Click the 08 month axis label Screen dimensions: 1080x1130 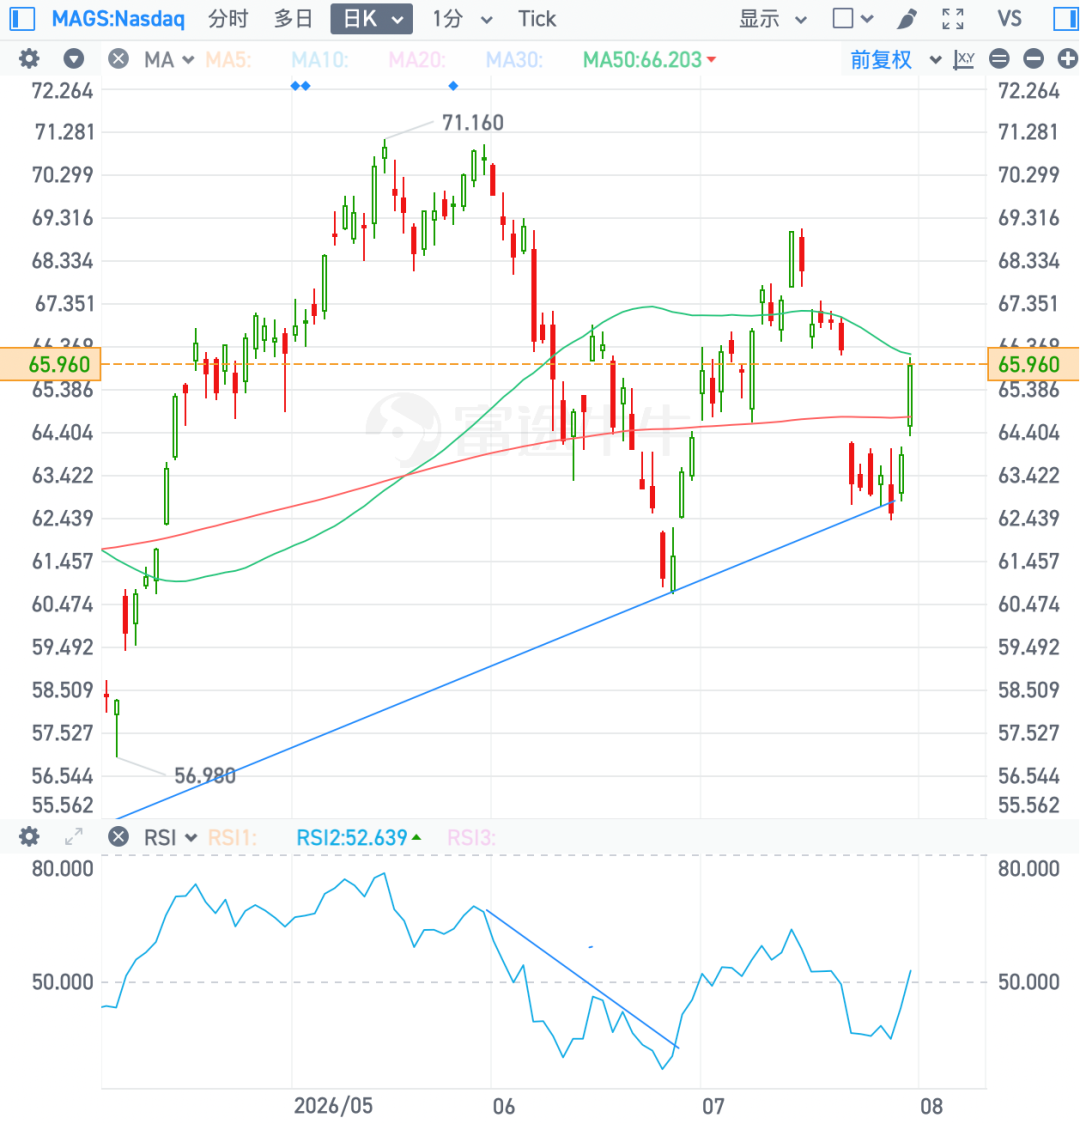pos(931,1105)
